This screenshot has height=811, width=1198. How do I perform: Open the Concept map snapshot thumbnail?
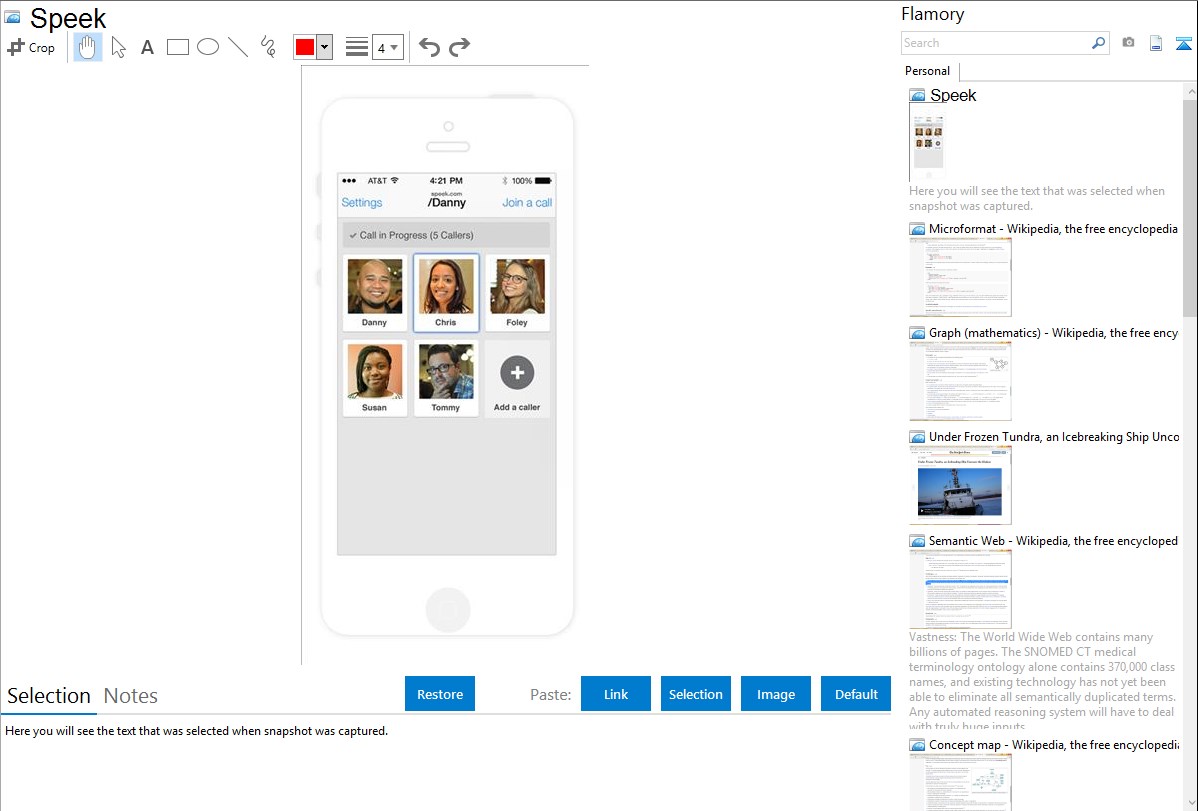coord(960,782)
